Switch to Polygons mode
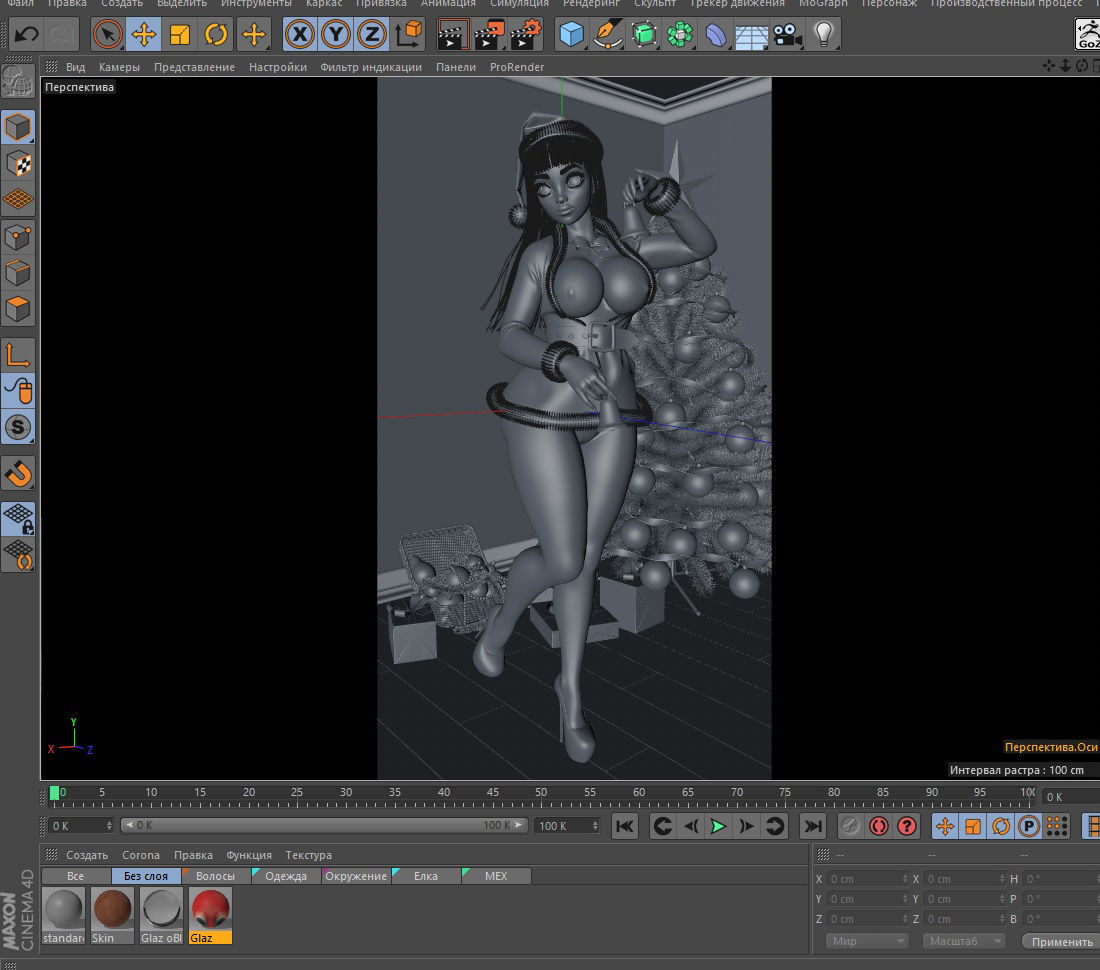Screen dimensions: 1100x970 pos(18,309)
